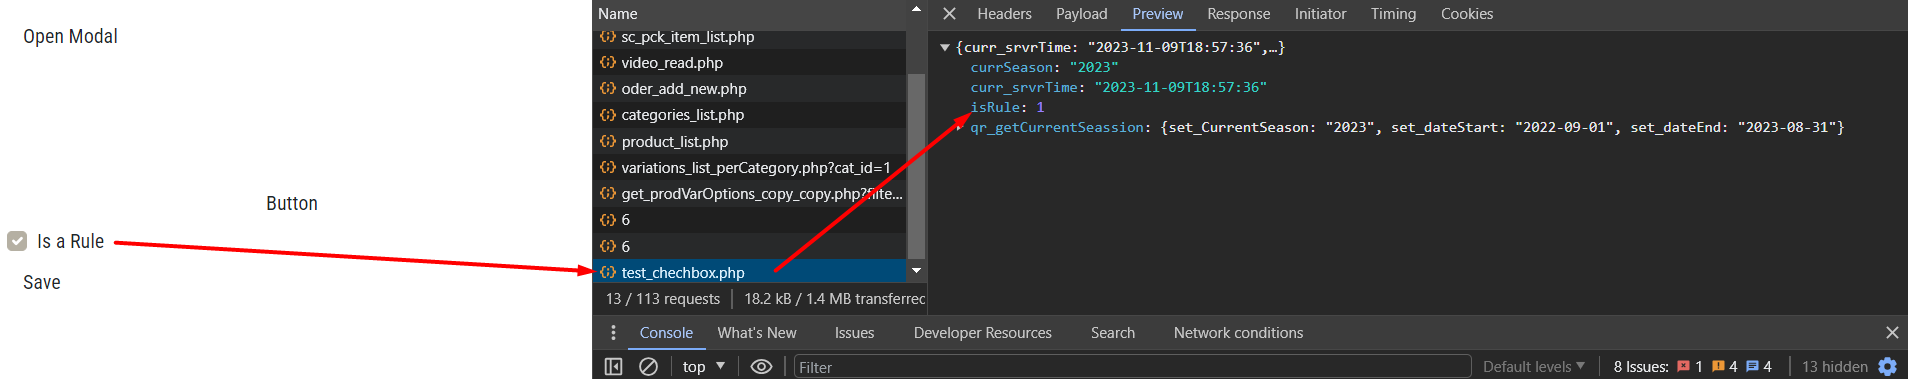The height and width of the screenshot is (379, 1908).
Task: Click the JSON icon beside product_list.php
Action: (607, 141)
